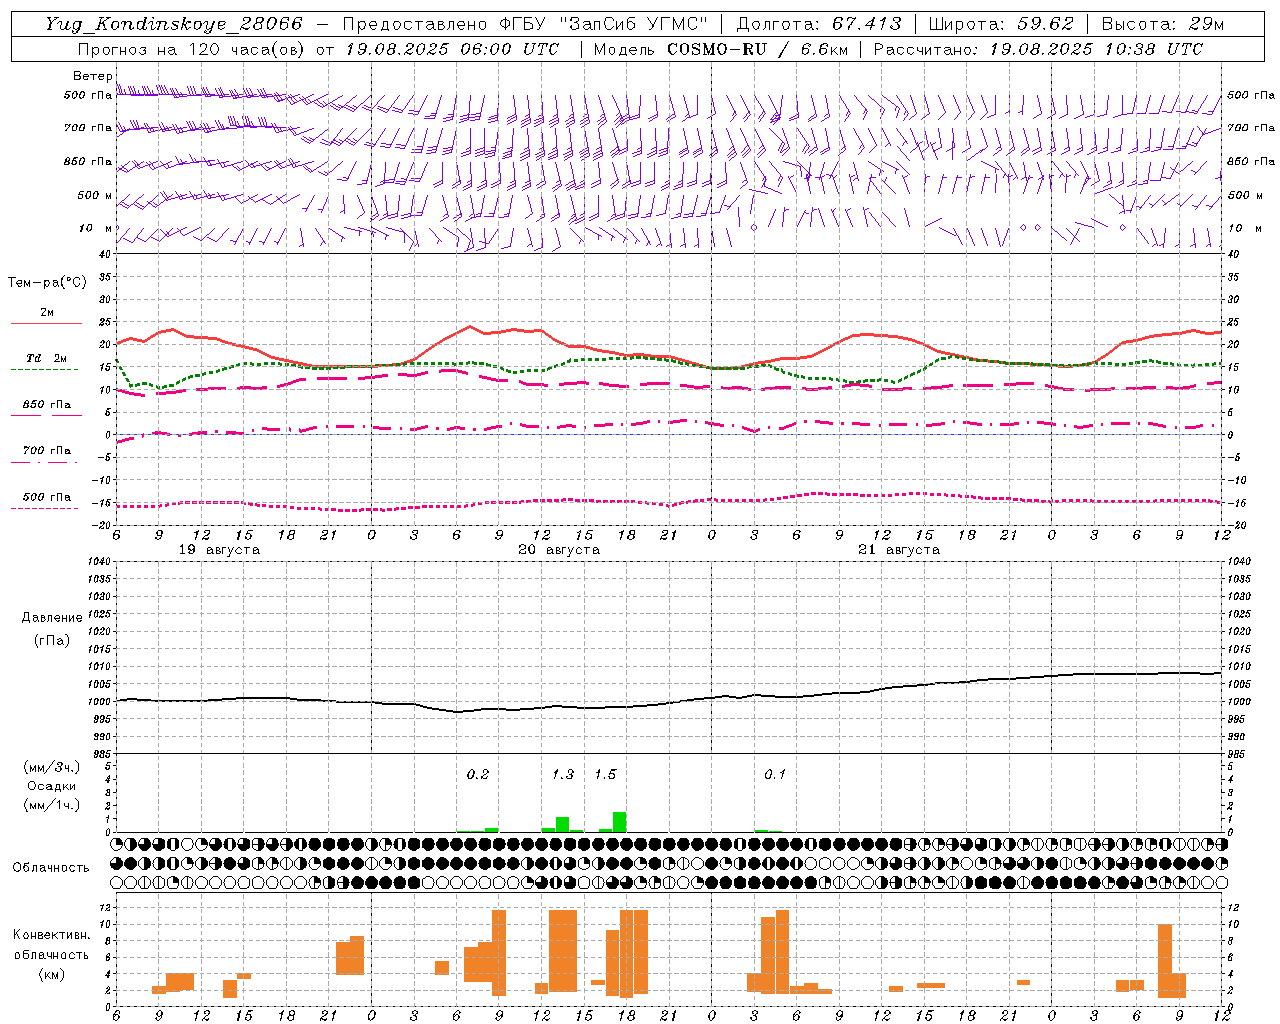
Task: Click the (мм/1ч.) precipitation unit label
Action: [x=52, y=805]
